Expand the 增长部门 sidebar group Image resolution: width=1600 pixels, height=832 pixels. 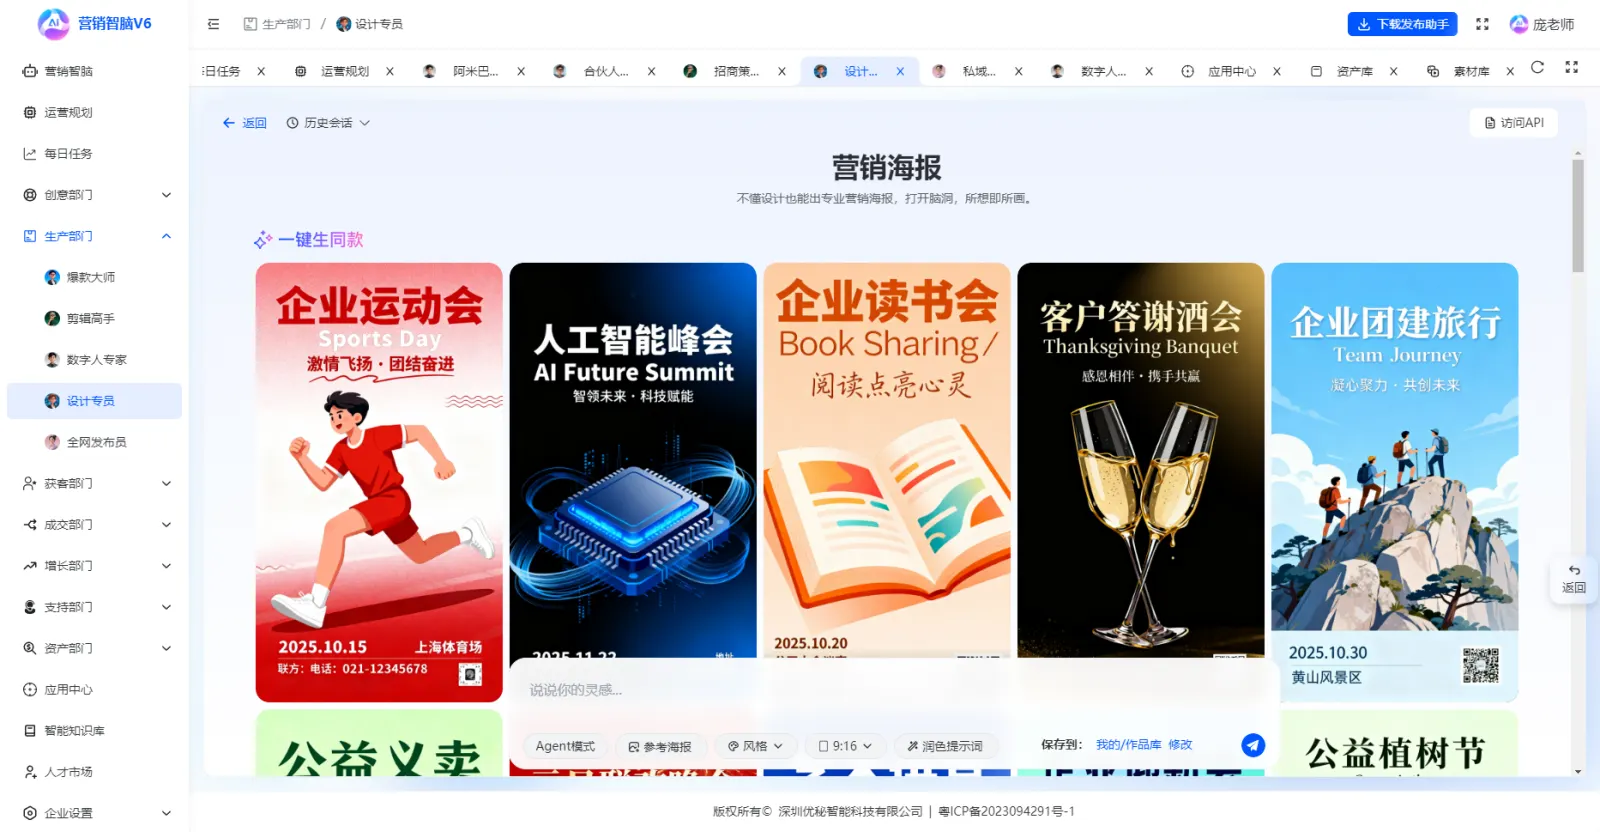pyautogui.click(x=95, y=566)
